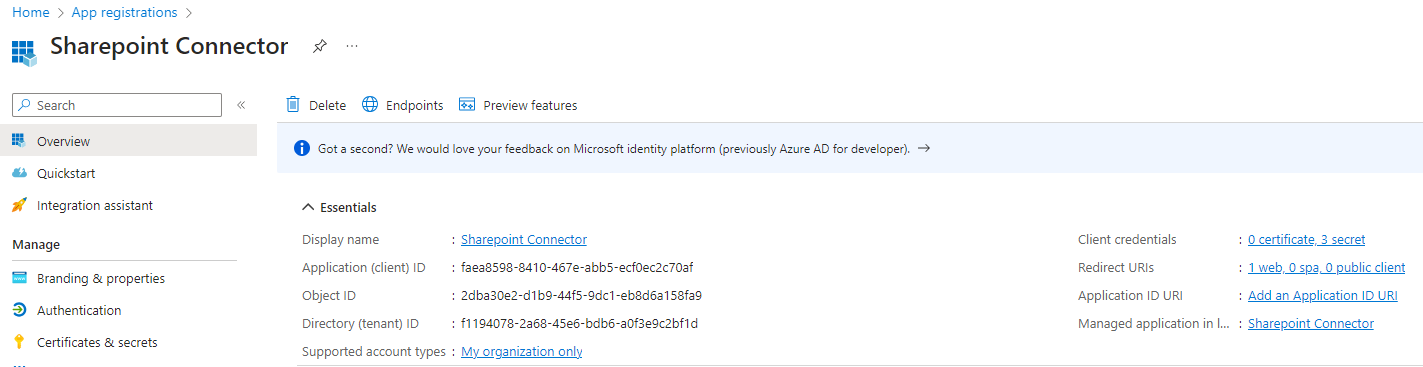Open Managed application Sharepoint Connector link
Screen dimensions: 1423x367
click(x=1311, y=323)
